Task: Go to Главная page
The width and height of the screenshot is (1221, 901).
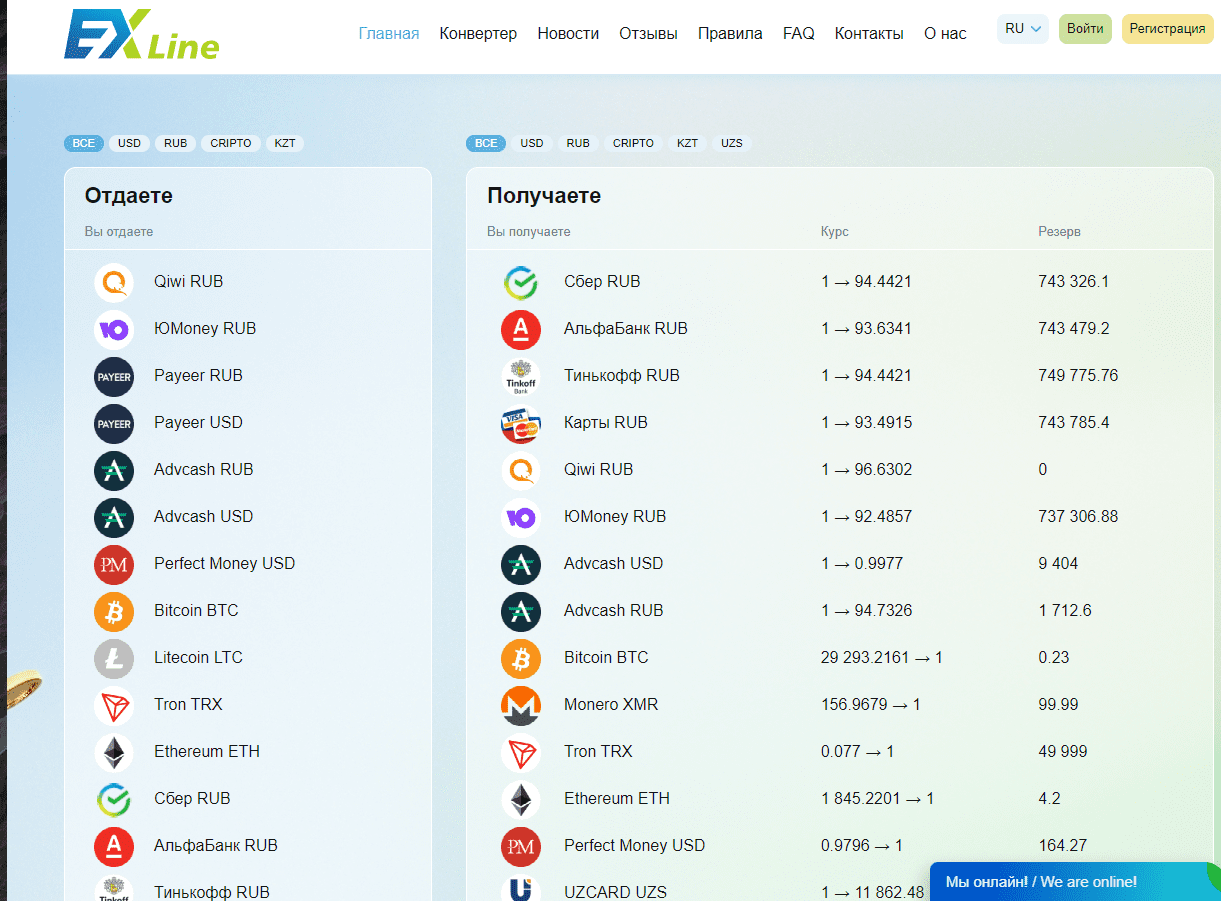Action: [389, 33]
